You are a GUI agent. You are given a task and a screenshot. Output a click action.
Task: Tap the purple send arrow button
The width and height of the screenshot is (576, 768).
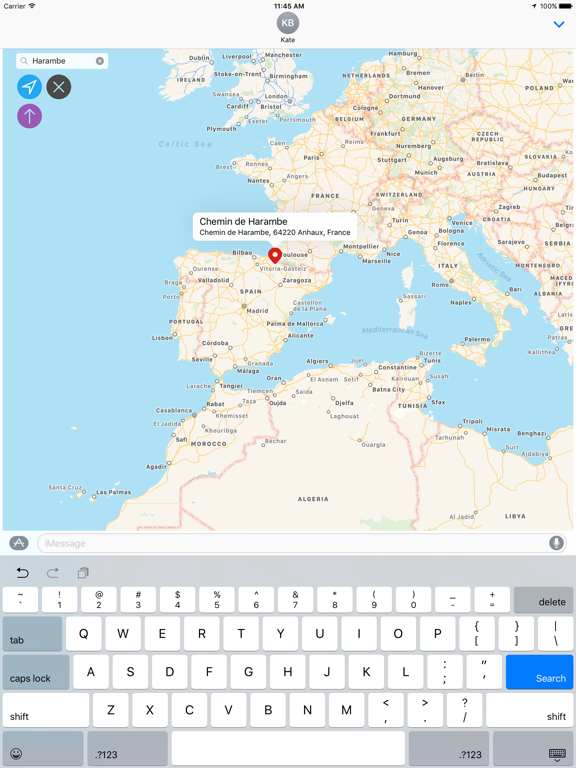(29, 116)
